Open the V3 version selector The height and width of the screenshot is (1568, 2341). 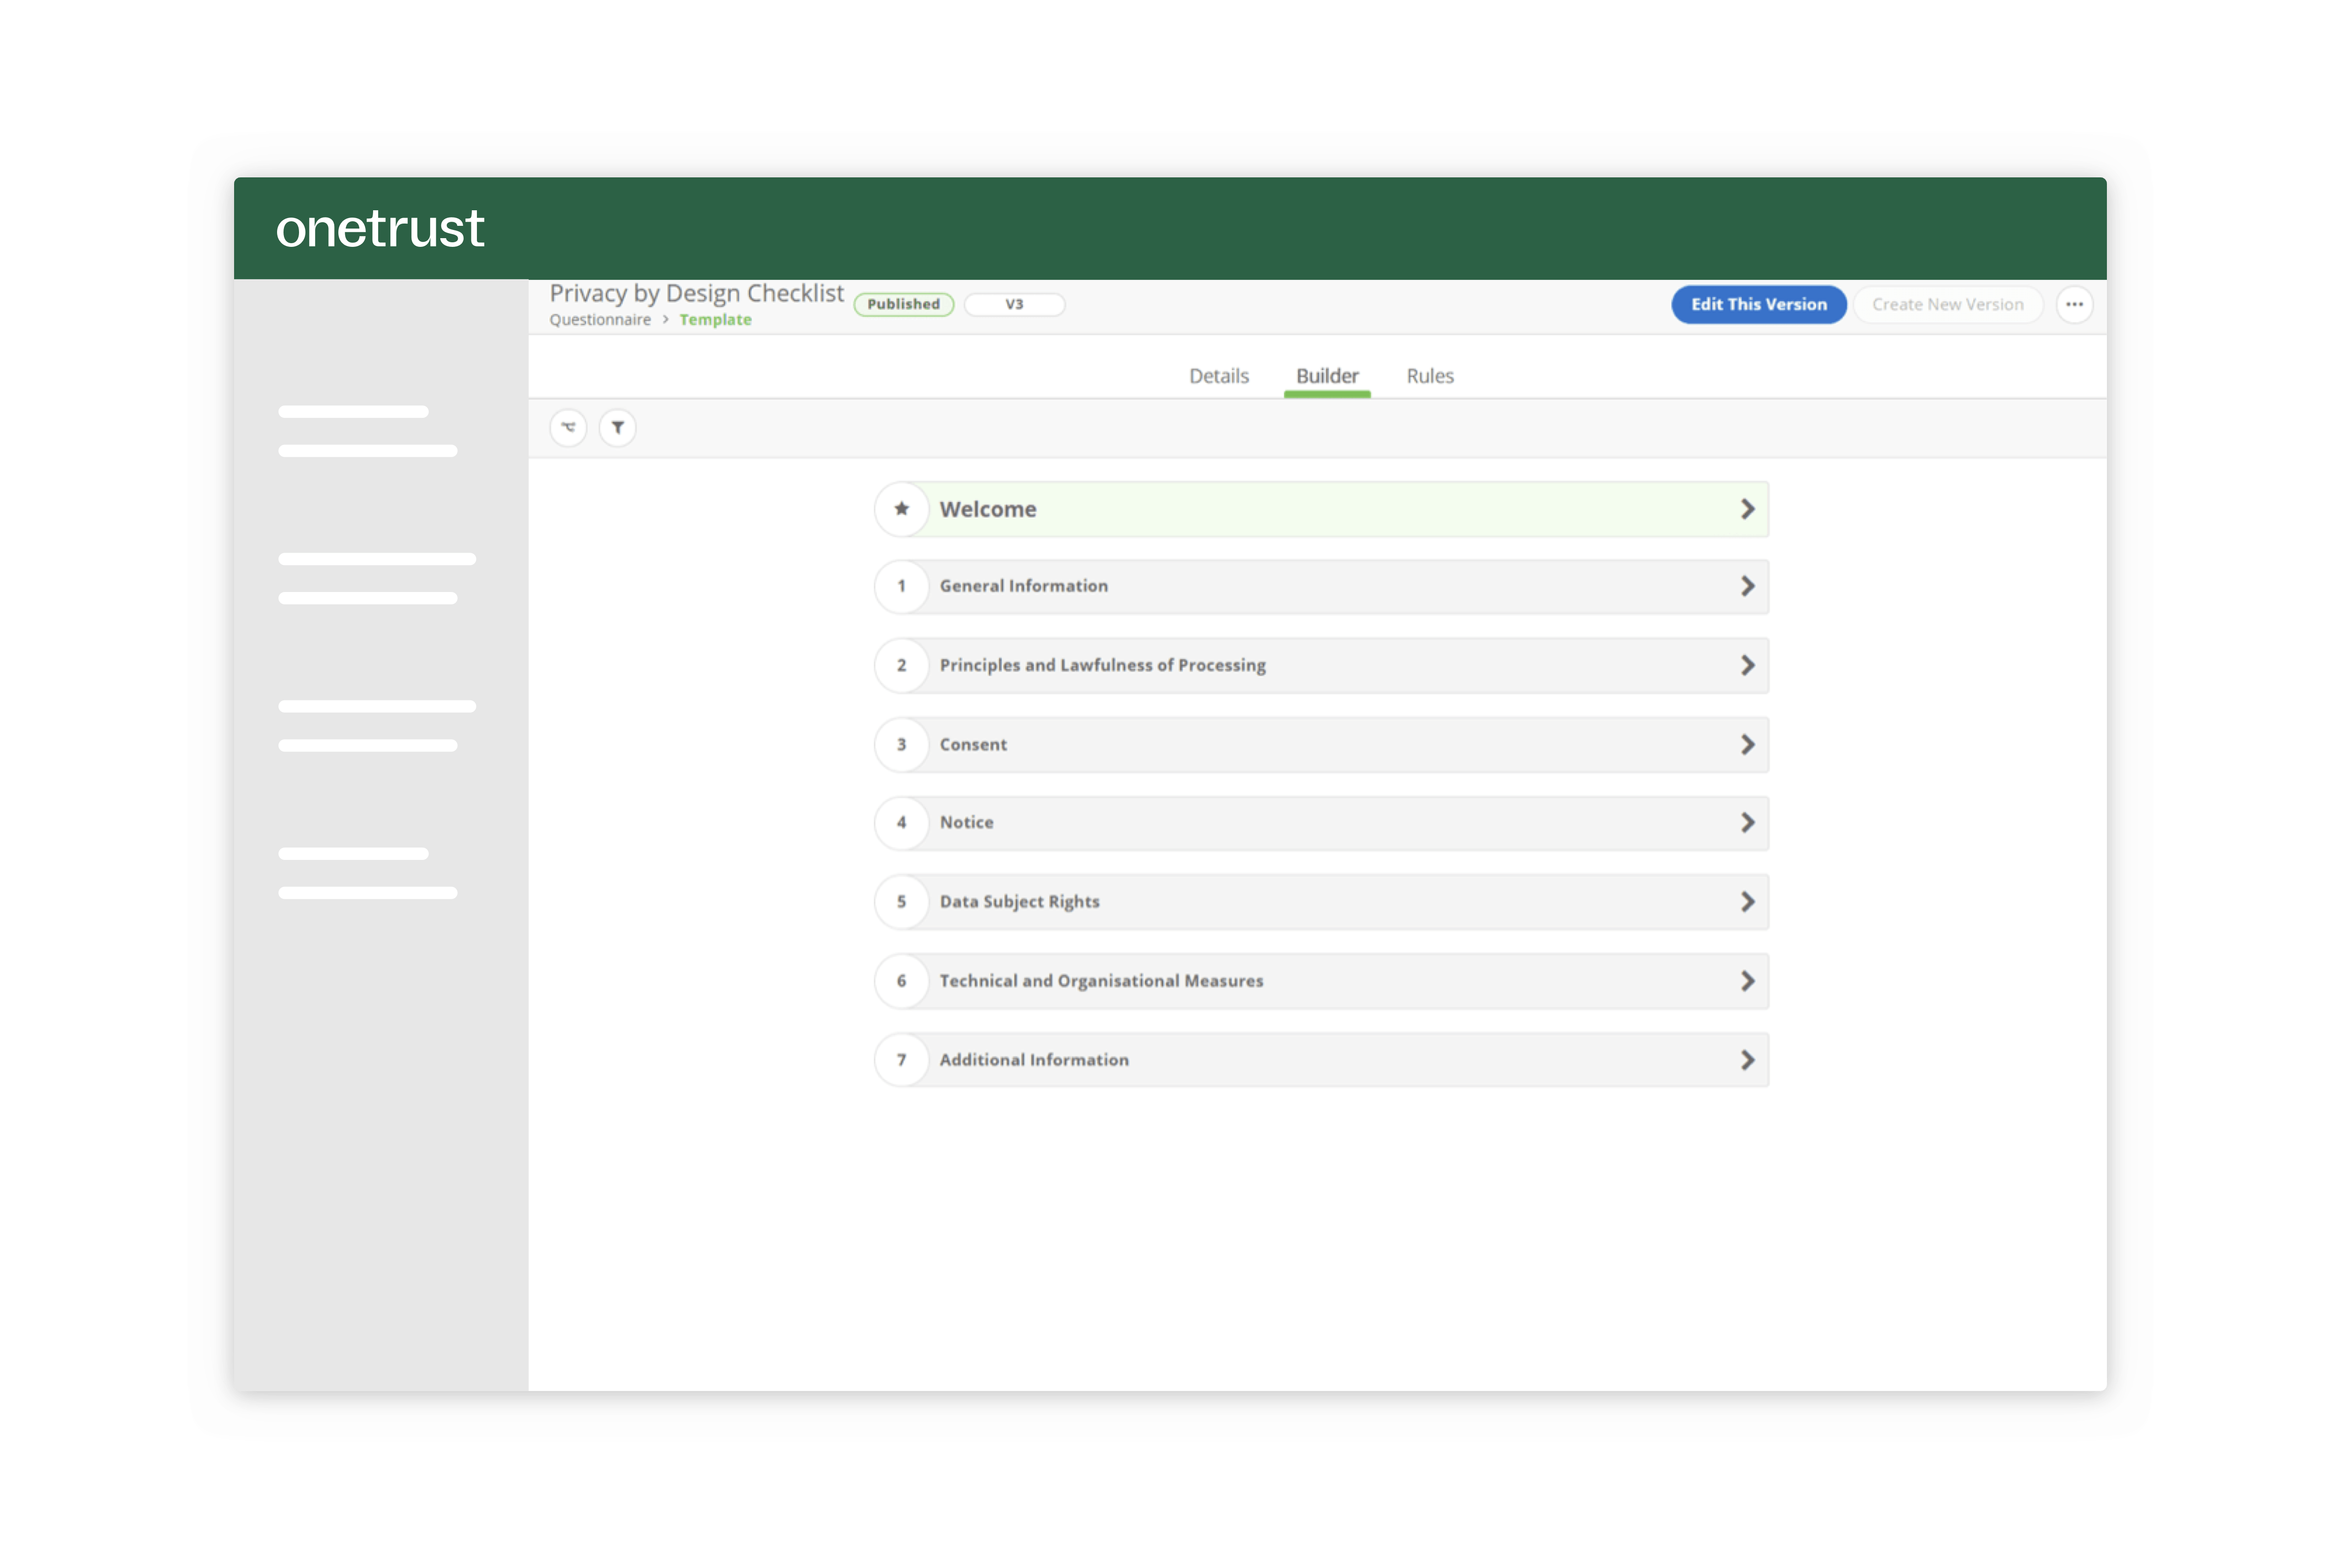coord(1014,304)
